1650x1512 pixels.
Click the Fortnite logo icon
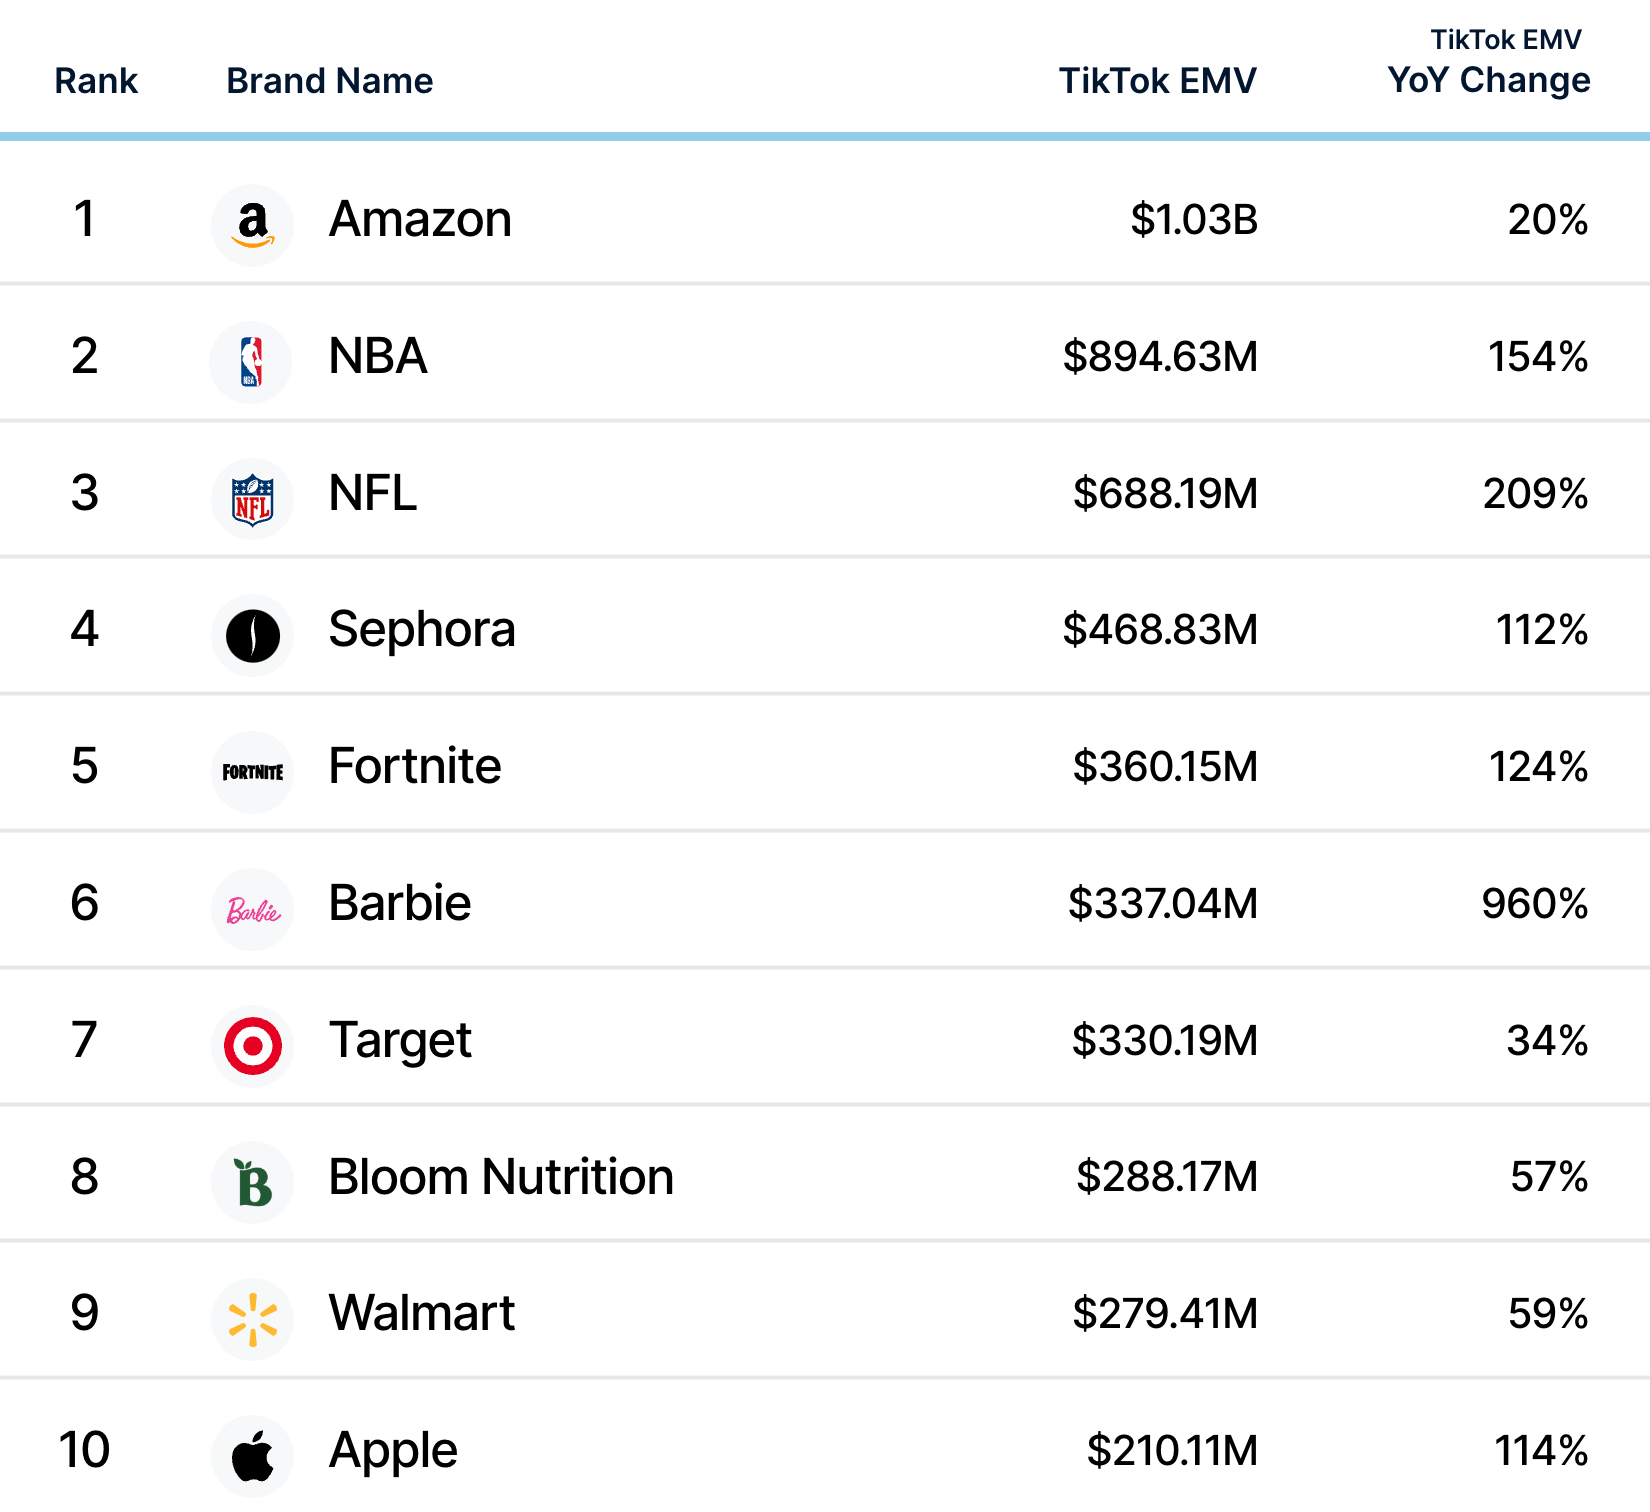coord(252,772)
